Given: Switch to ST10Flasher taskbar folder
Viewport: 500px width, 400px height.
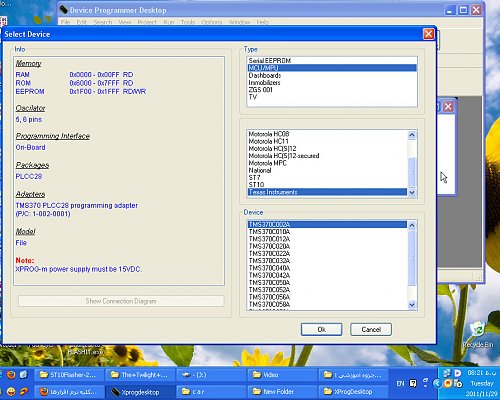Looking at the screenshot, I should pos(68,375).
